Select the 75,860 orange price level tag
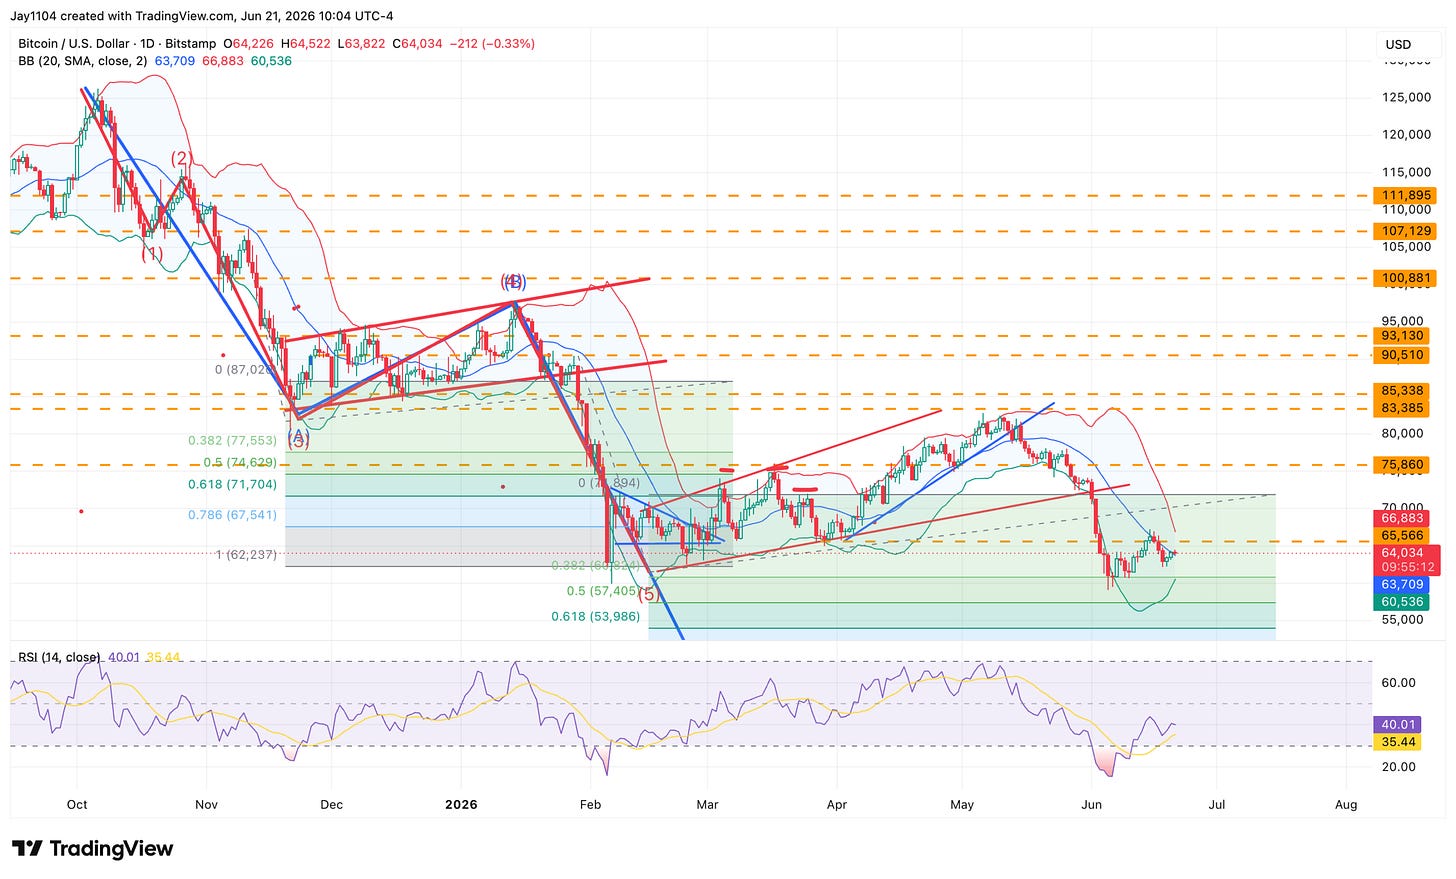 point(1403,465)
